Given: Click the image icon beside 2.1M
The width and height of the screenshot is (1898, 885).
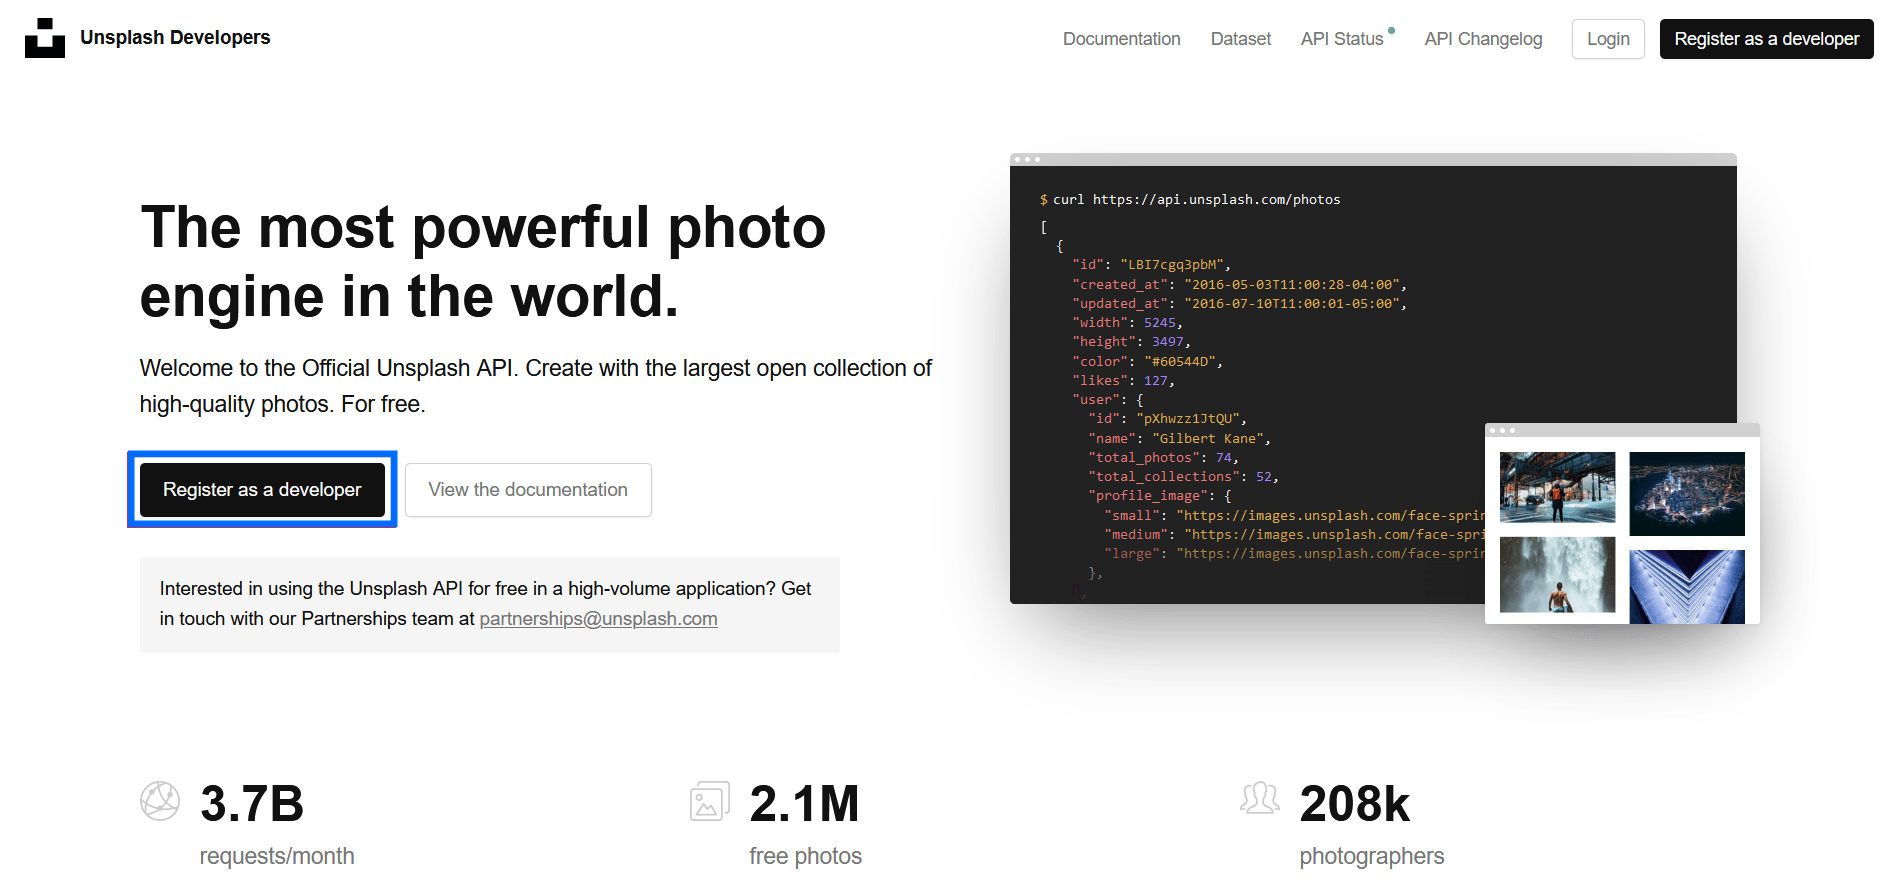Looking at the screenshot, I should tap(709, 801).
